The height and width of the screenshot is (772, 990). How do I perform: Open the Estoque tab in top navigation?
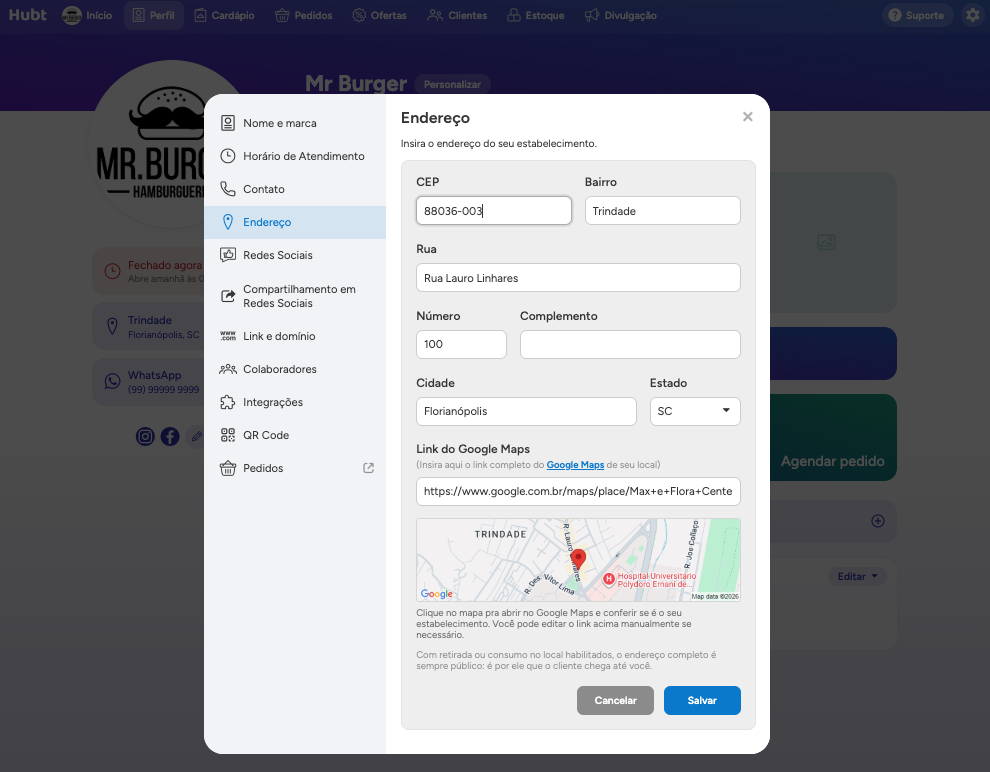pos(536,15)
